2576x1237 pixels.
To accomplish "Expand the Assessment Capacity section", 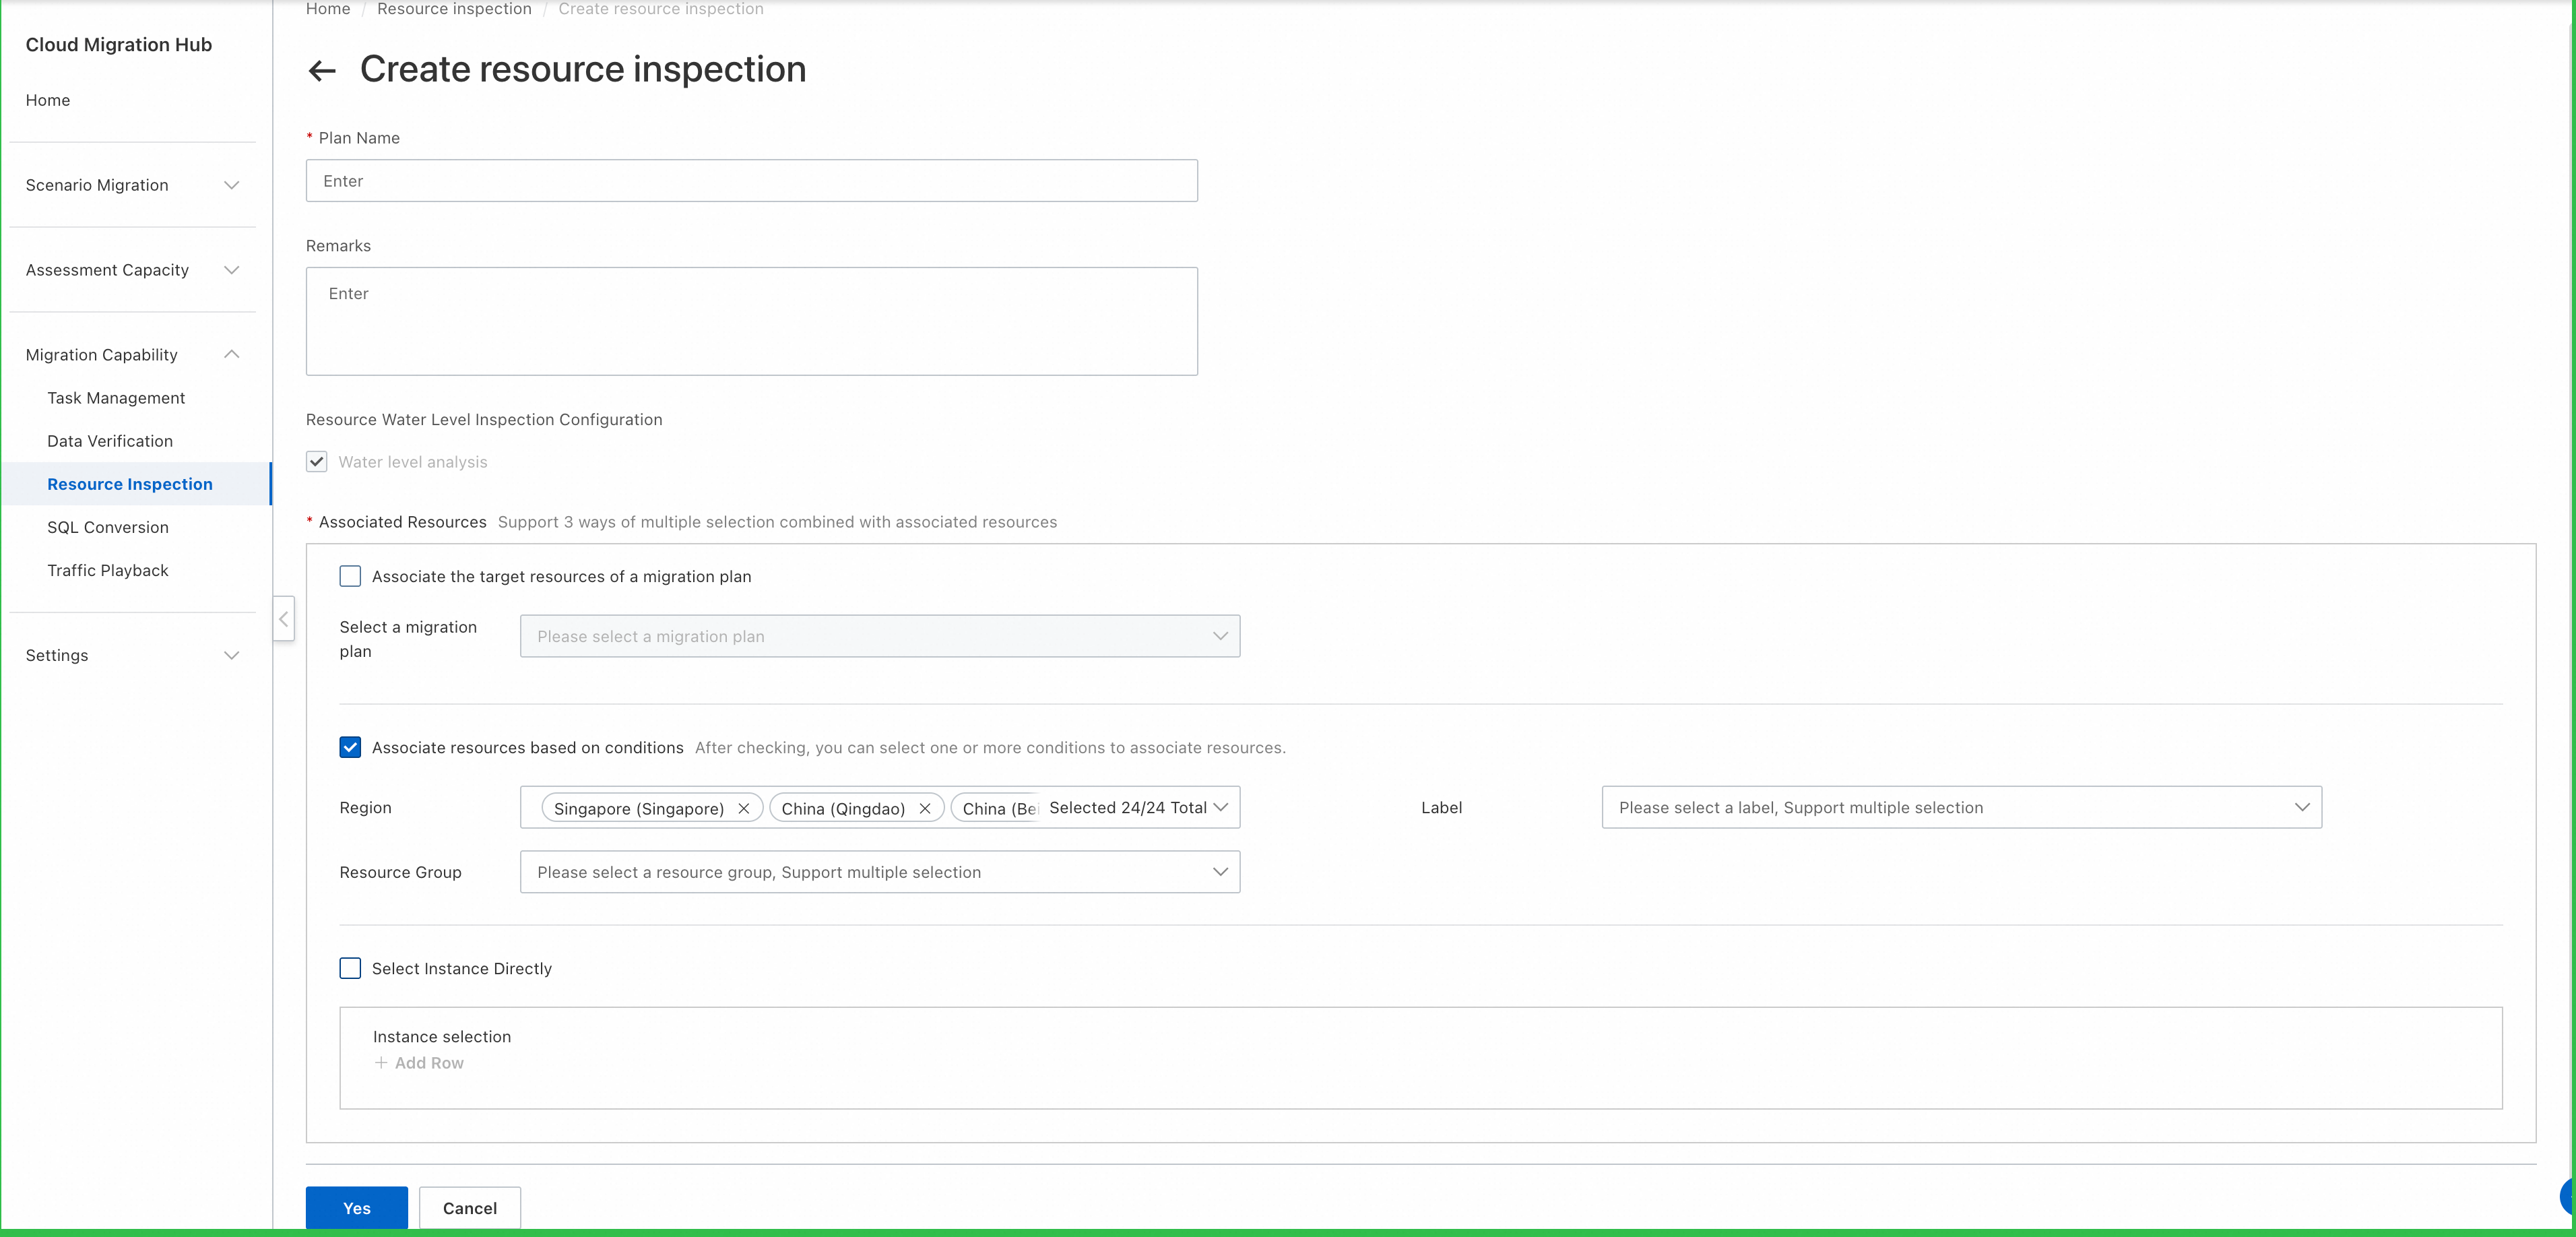I will 232,270.
